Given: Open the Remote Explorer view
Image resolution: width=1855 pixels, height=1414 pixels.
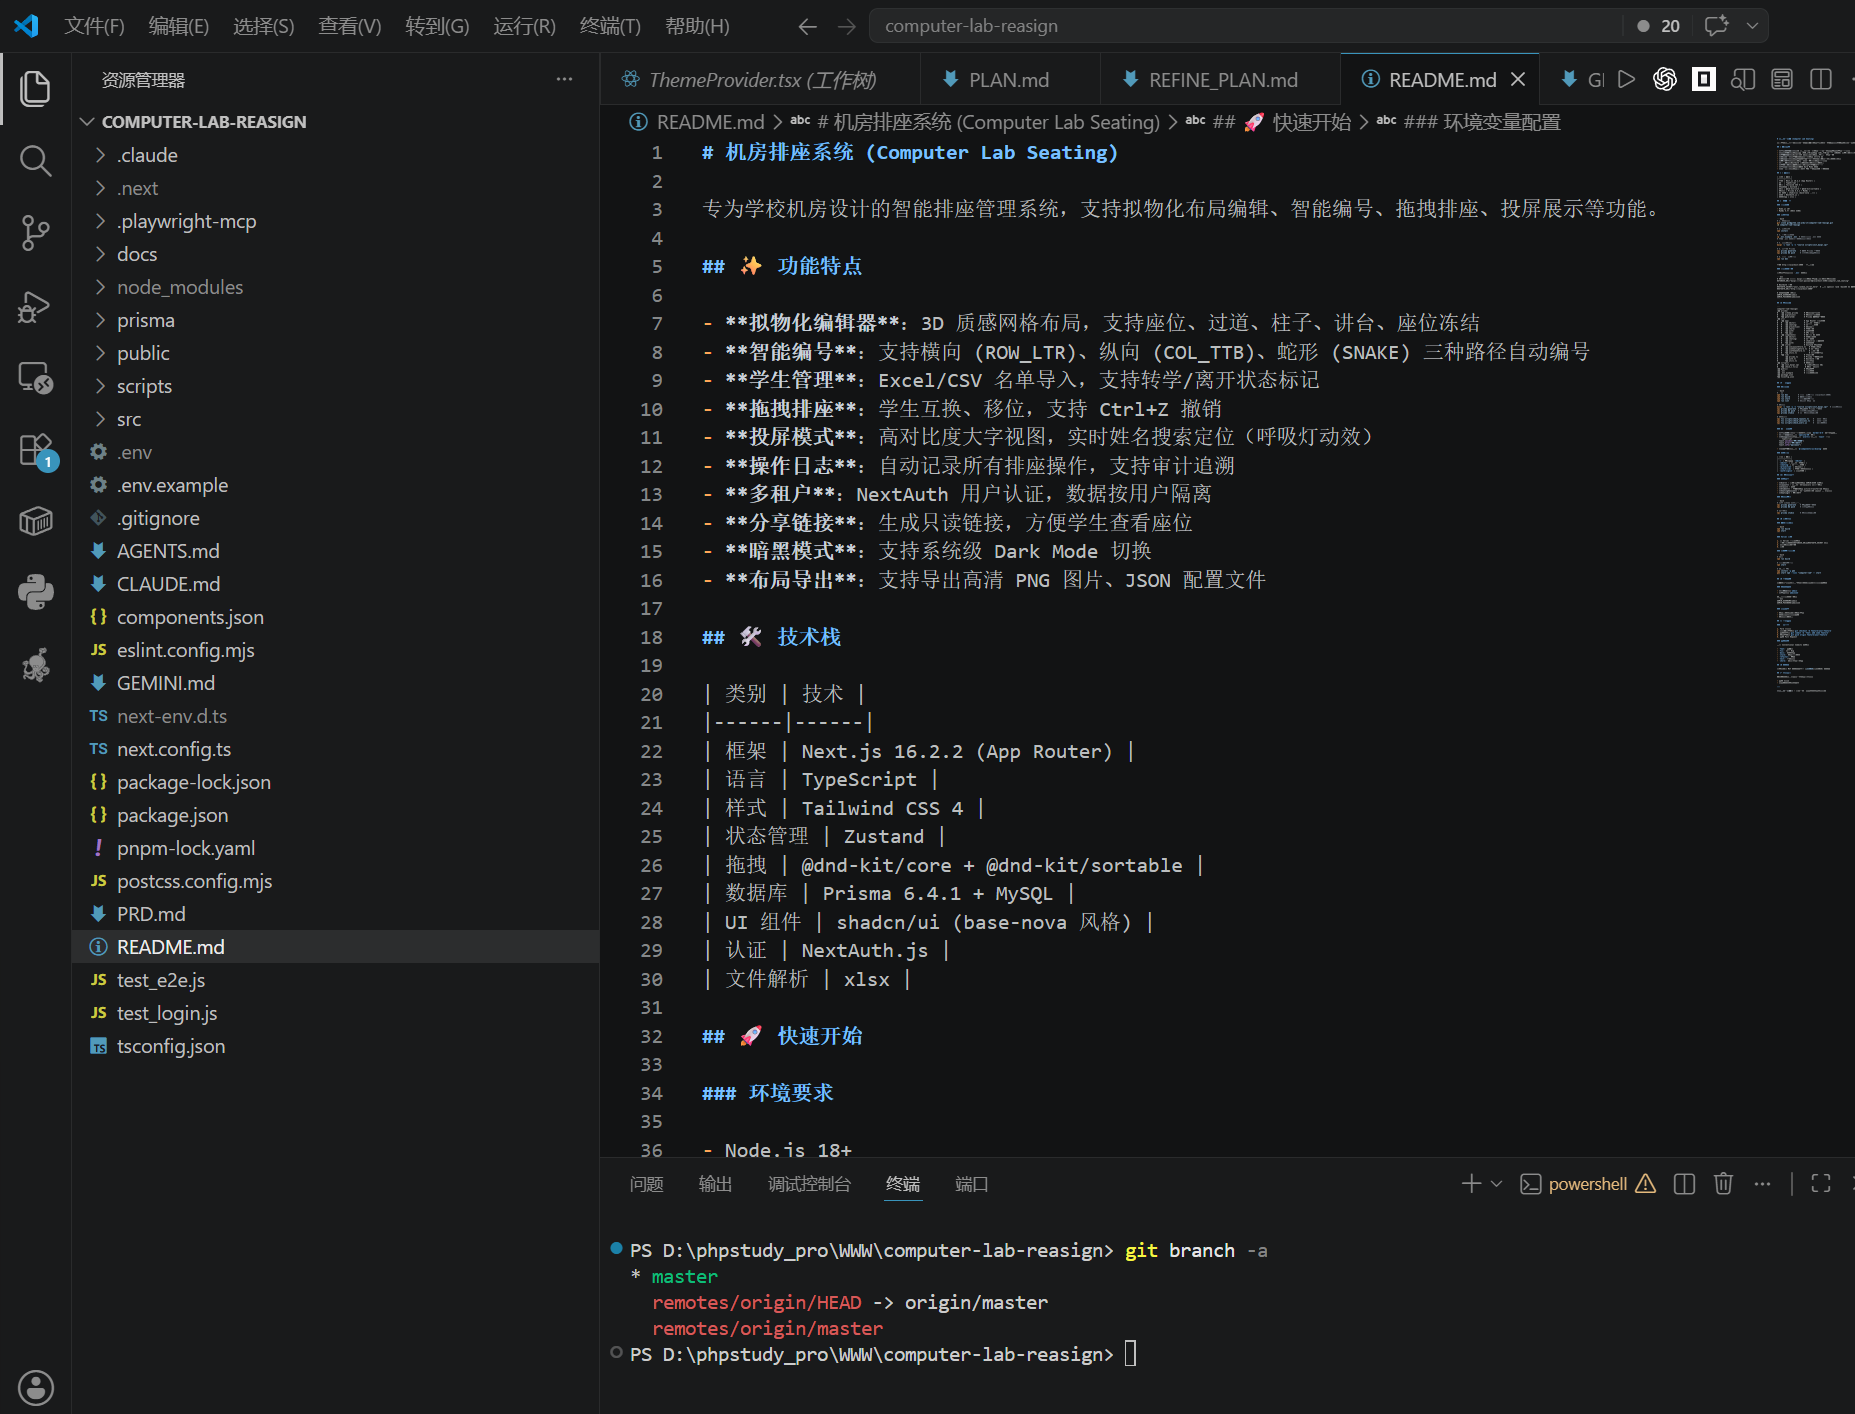Looking at the screenshot, I should pos(35,377).
